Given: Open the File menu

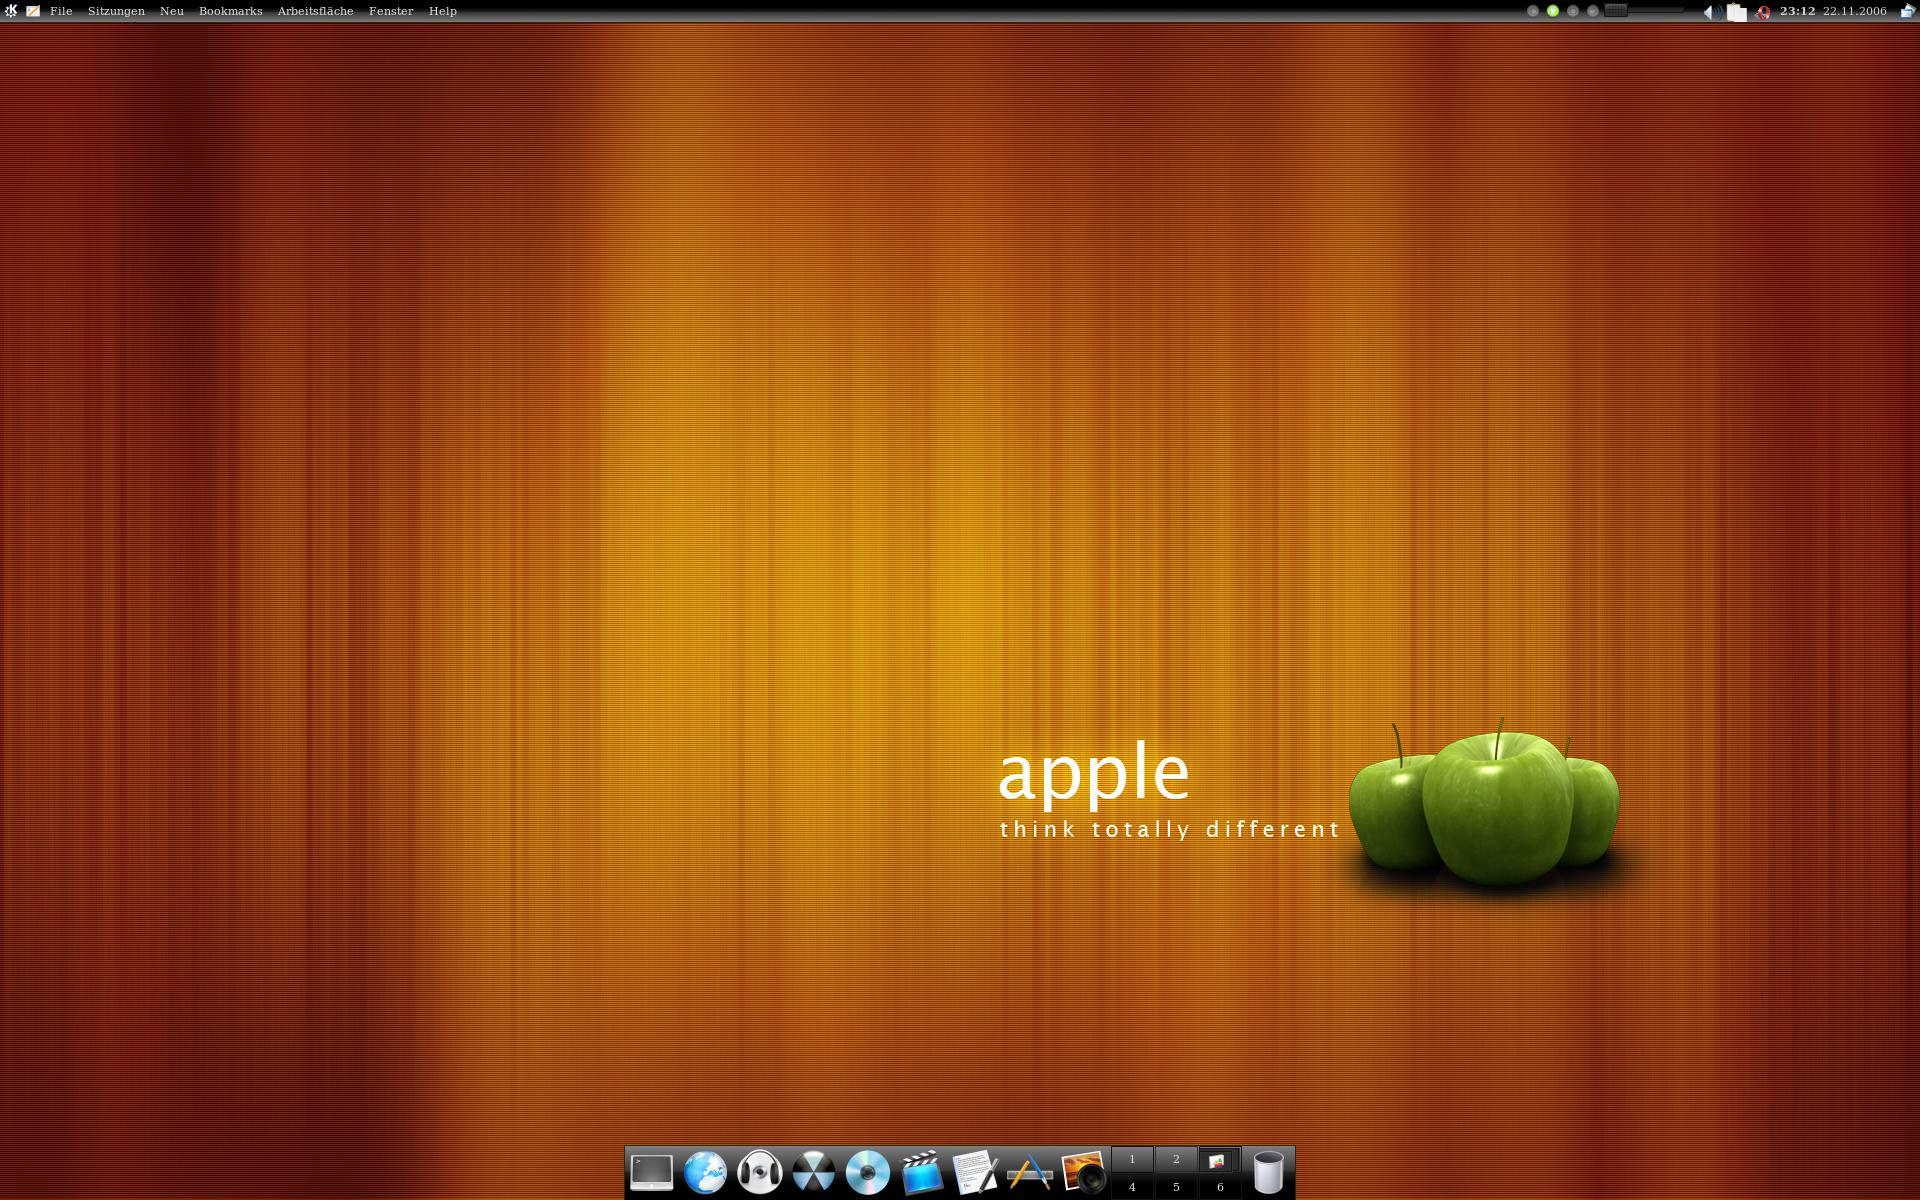Looking at the screenshot, I should pyautogui.click(x=61, y=11).
